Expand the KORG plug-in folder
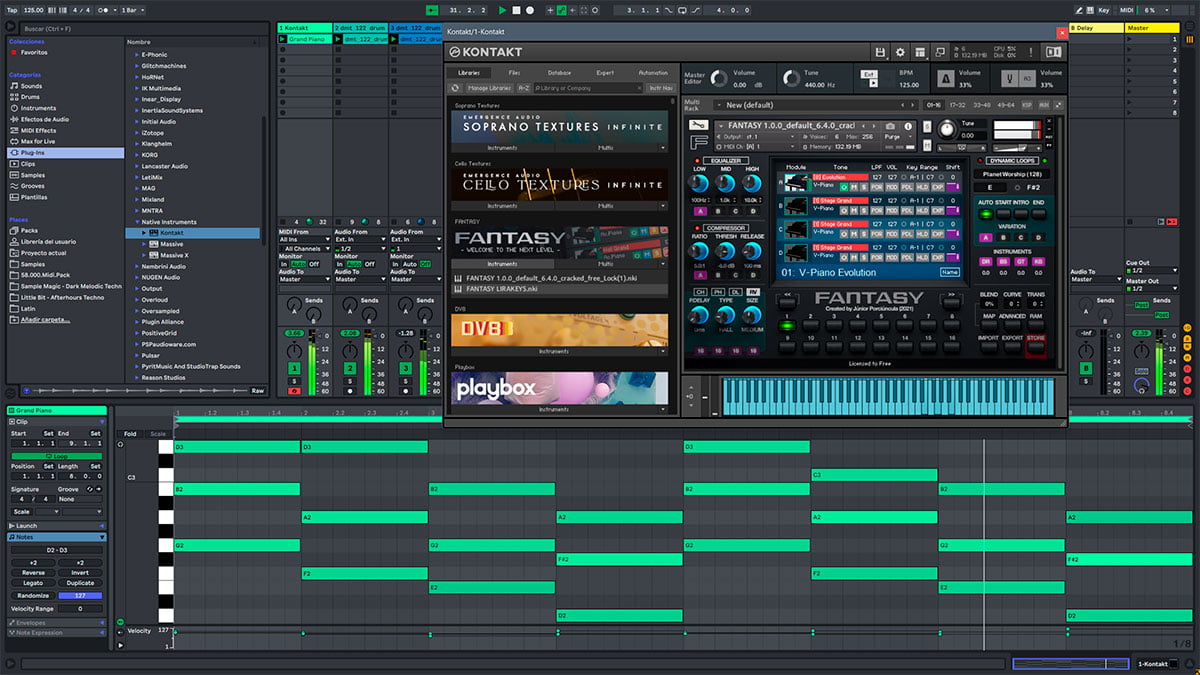The image size is (1200, 675). pyautogui.click(x=137, y=155)
